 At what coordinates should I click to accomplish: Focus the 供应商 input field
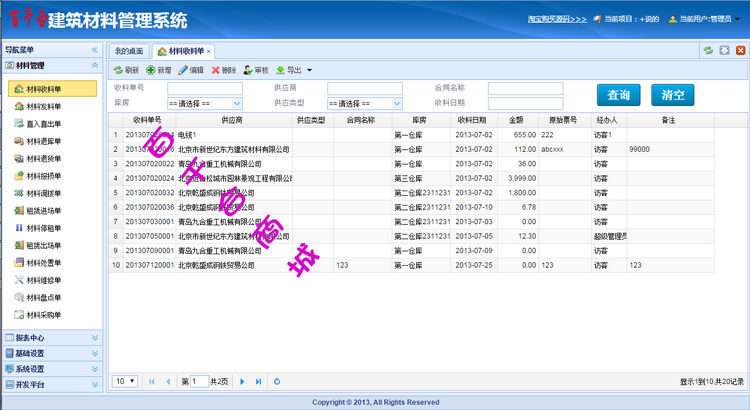tap(365, 89)
